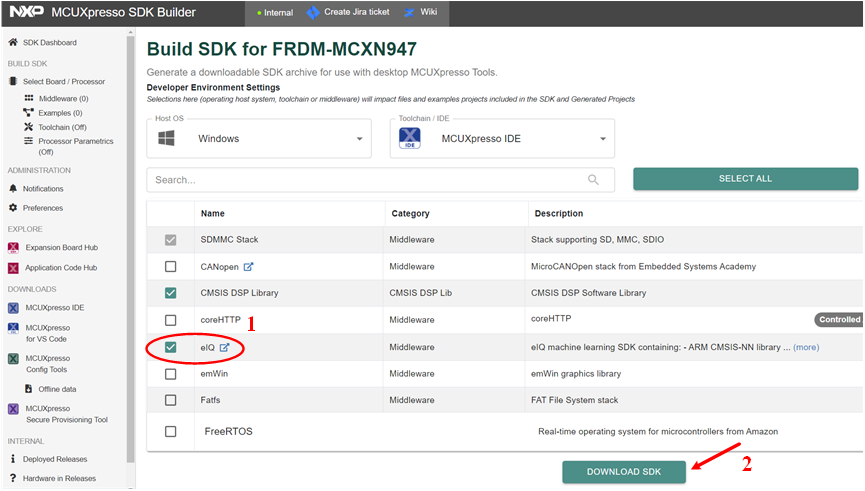Click the Select Board / Processor chip icon

[x=13, y=81]
